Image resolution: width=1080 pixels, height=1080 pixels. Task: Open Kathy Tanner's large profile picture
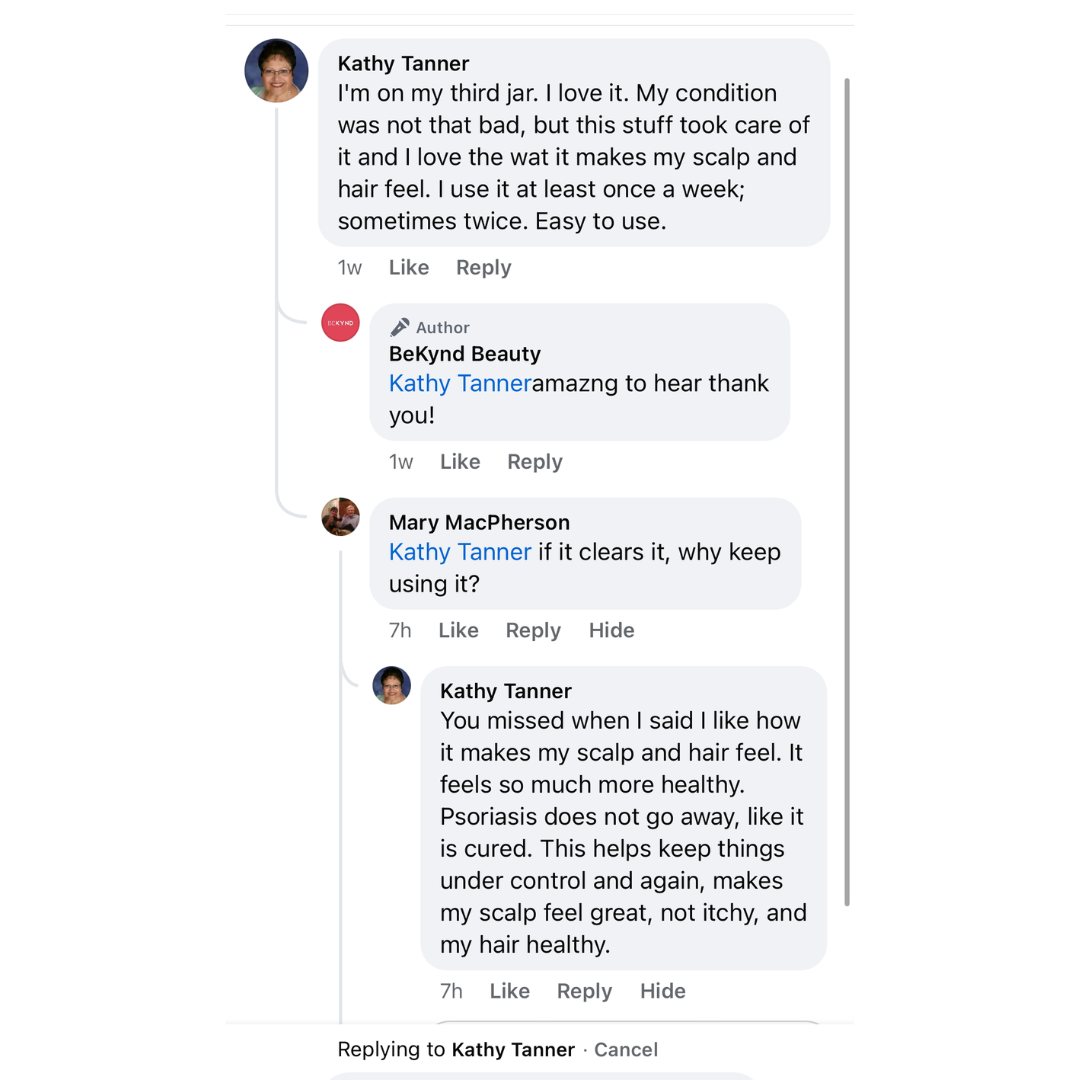(x=276, y=71)
